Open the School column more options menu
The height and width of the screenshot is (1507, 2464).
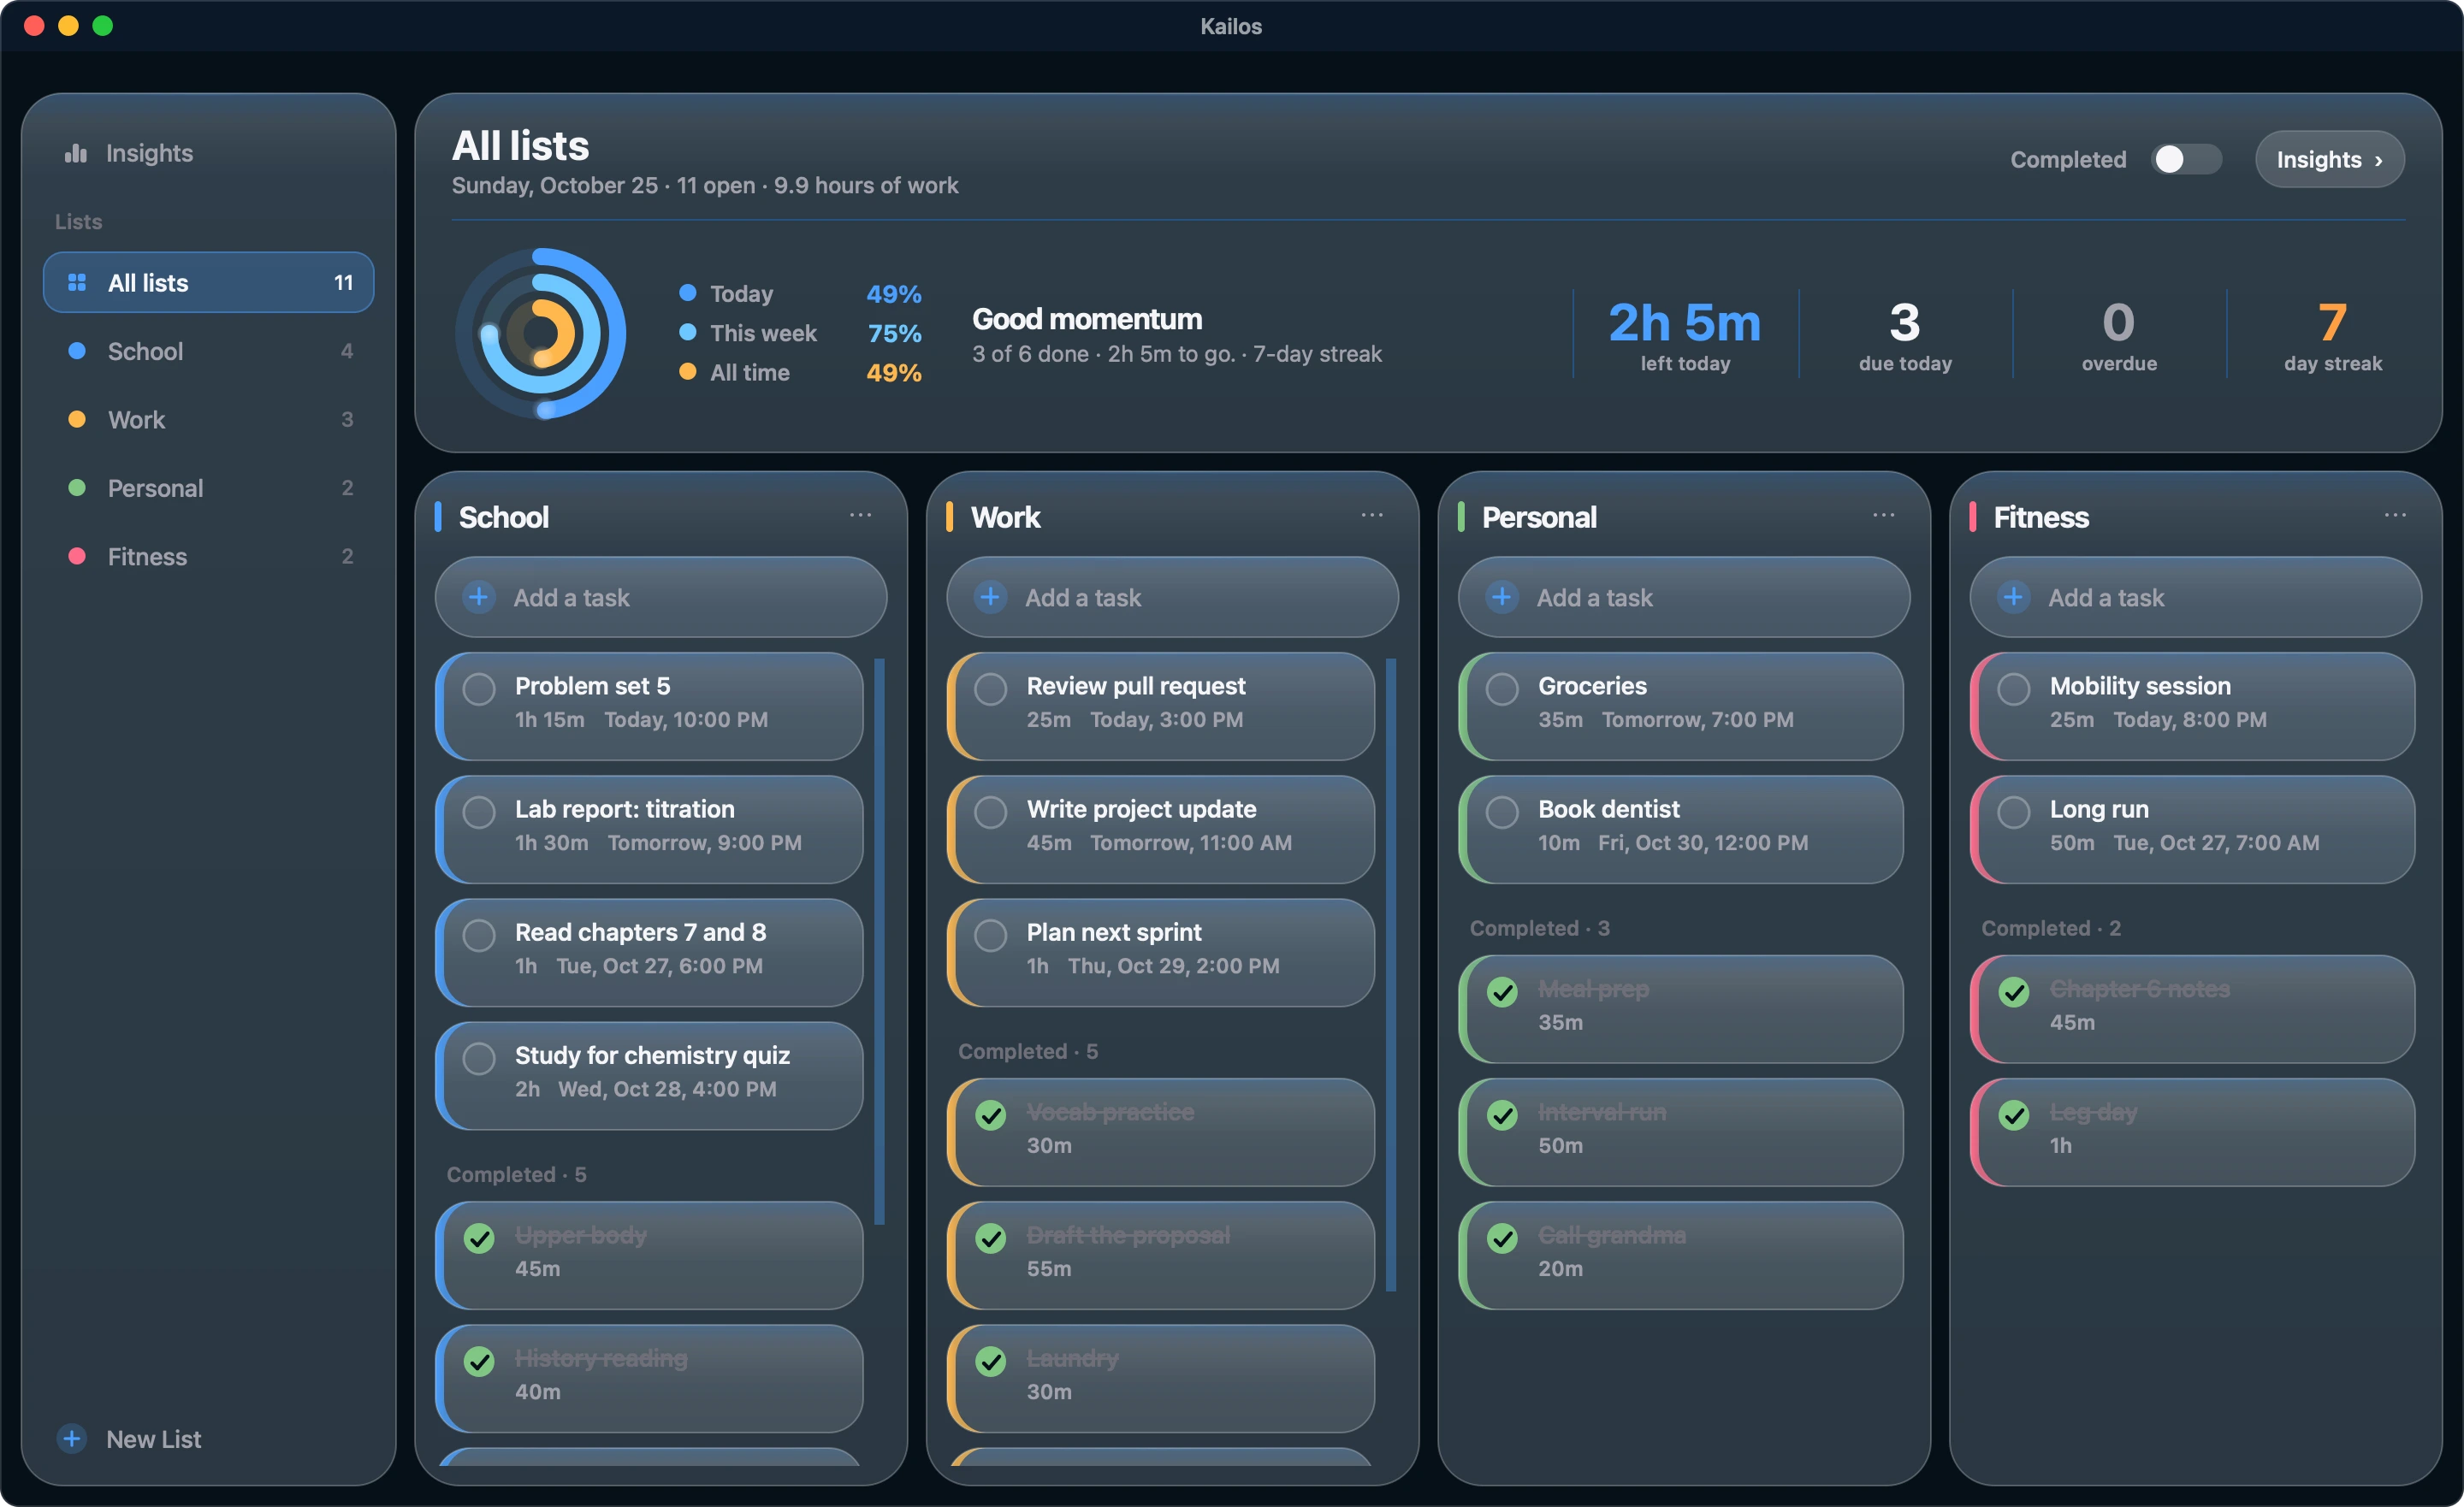pos(860,515)
